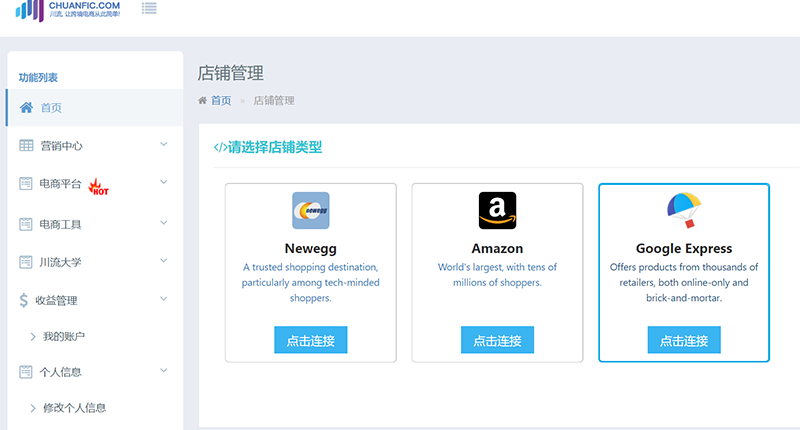Expand the 营销中心 chevron
This screenshot has width=800, height=430.
tap(163, 144)
